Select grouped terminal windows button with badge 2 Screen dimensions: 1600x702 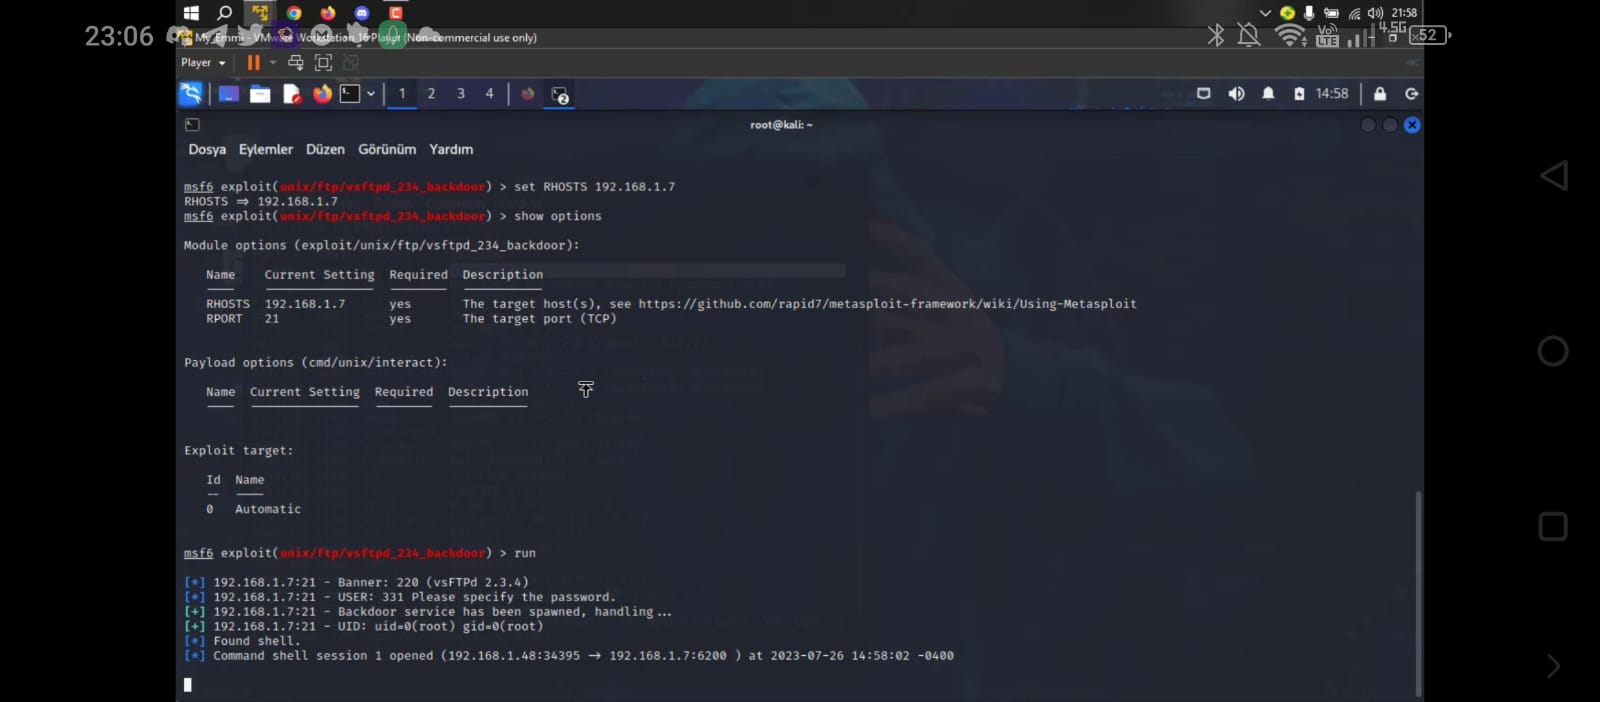click(560, 94)
